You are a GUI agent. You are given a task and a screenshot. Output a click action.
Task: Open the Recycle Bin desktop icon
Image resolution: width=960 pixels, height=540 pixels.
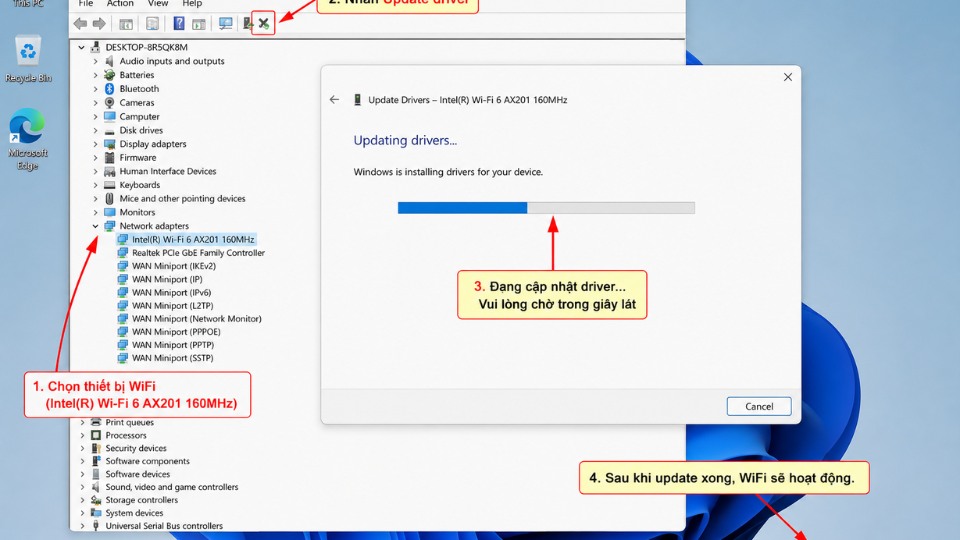[x=28, y=59]
